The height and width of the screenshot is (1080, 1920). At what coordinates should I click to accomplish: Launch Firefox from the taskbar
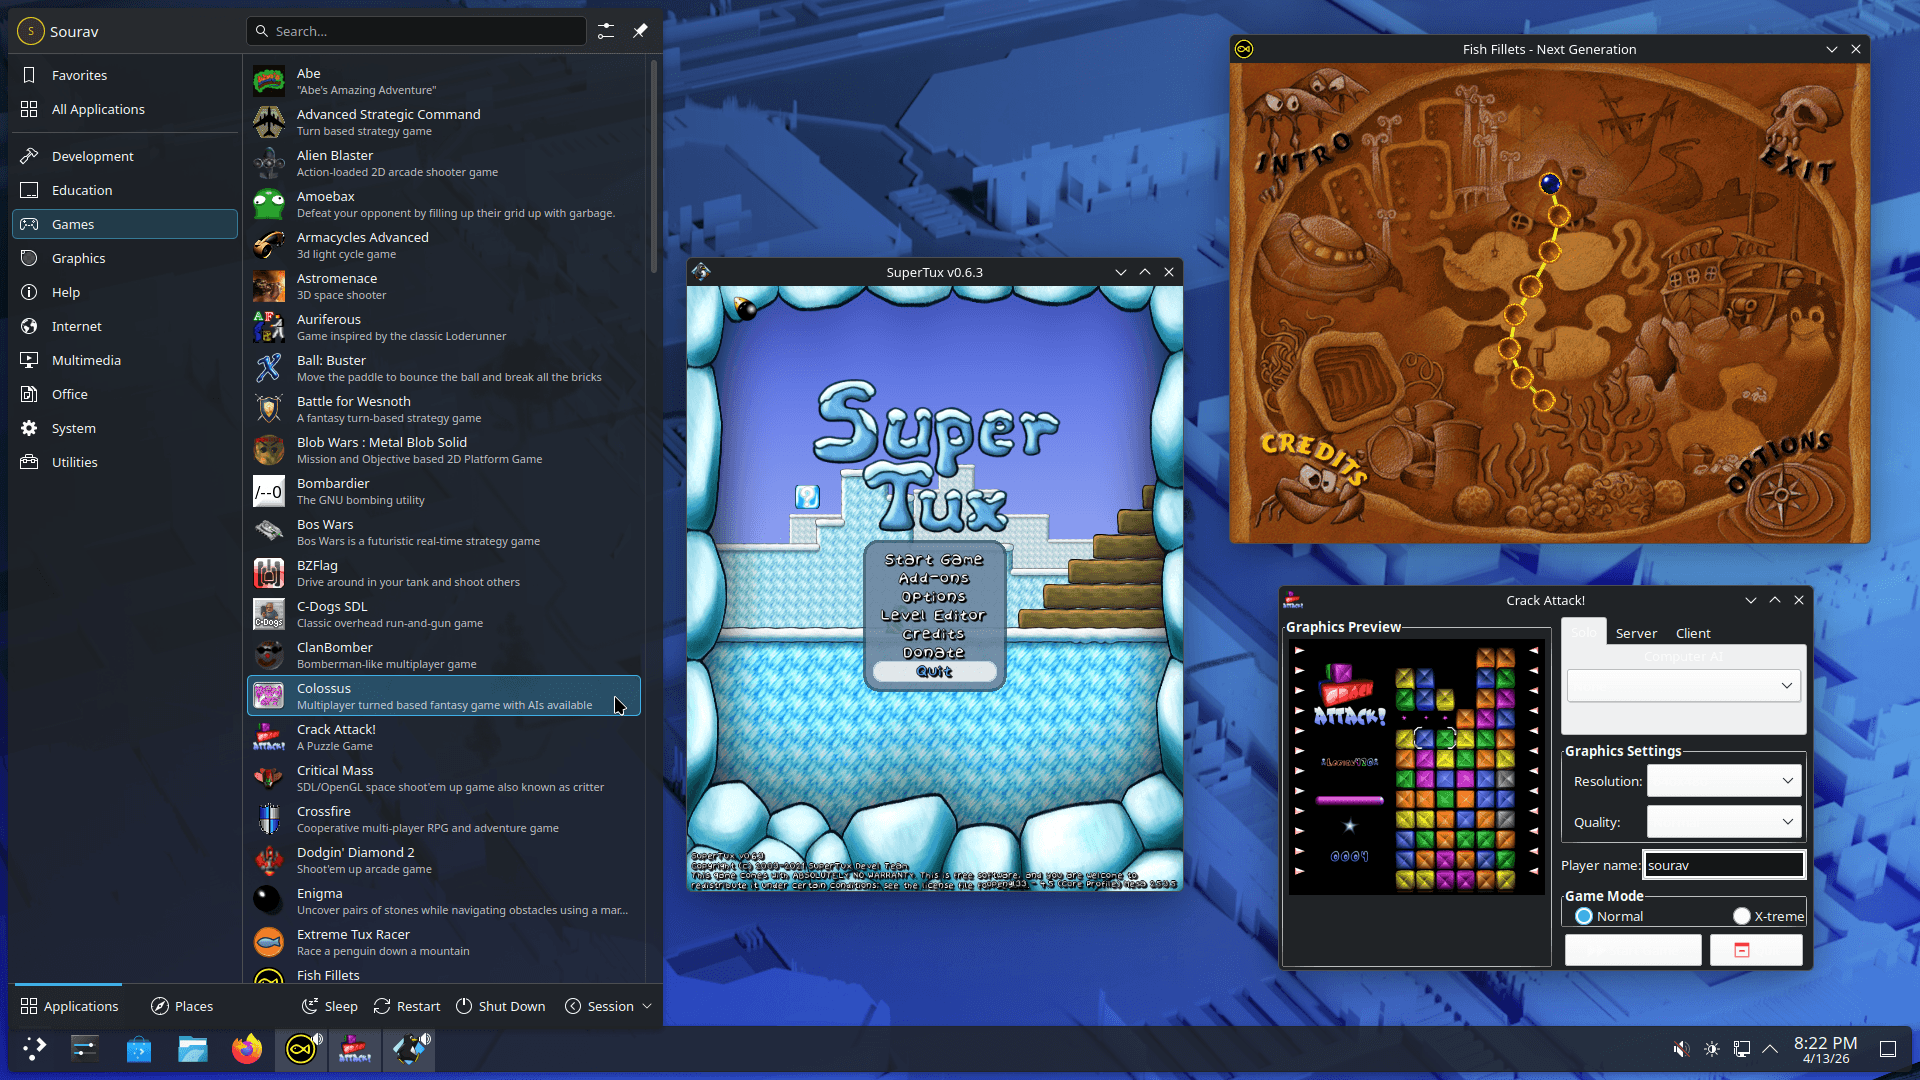click(x=247, y=1050)
